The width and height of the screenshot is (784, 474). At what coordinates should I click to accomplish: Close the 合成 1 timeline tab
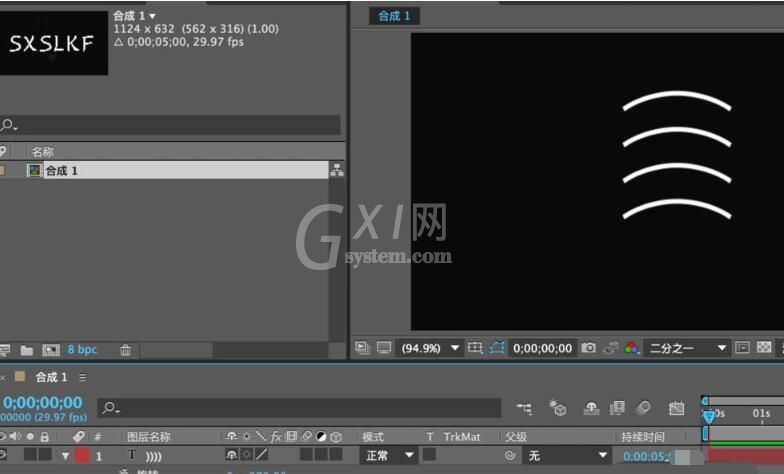pos(3,378)
